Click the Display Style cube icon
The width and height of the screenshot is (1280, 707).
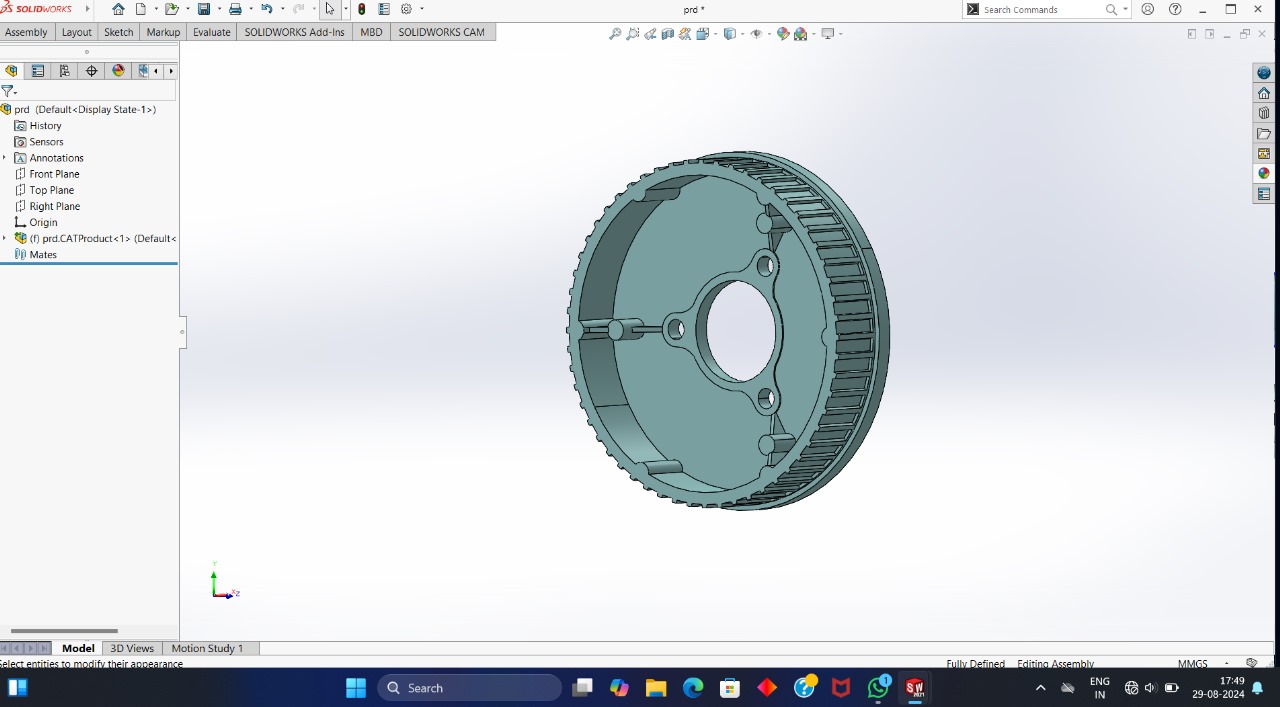point(729,34)
